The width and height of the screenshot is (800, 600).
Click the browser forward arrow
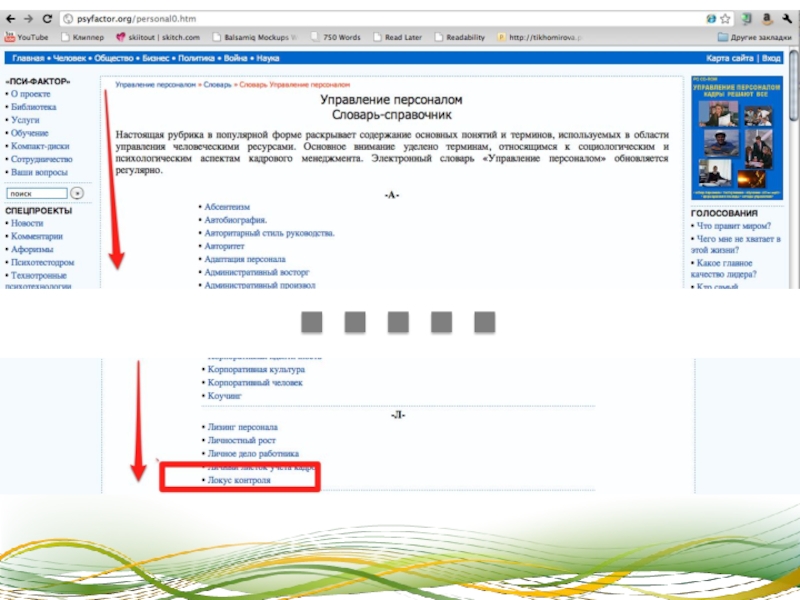pos(29,19)
